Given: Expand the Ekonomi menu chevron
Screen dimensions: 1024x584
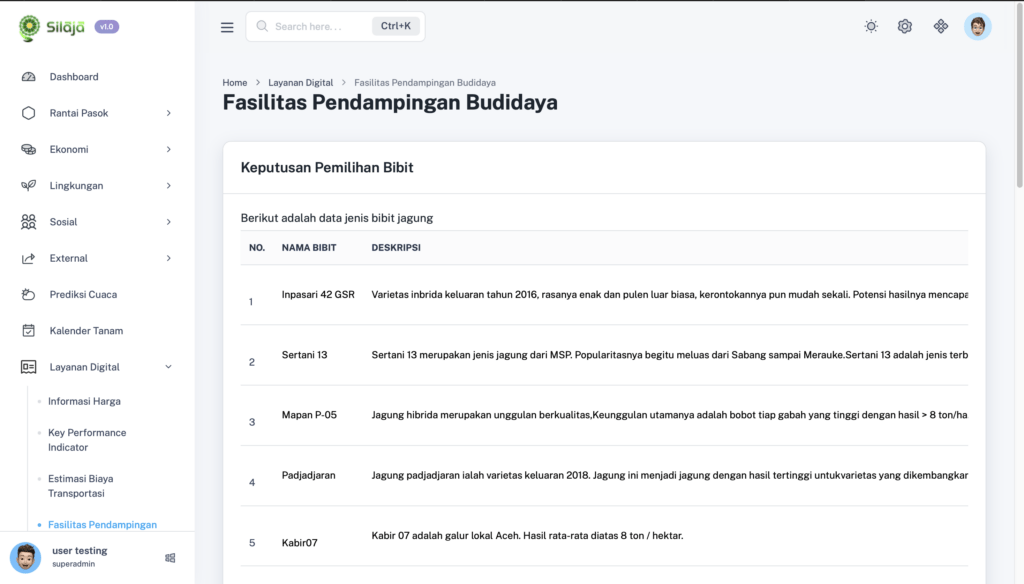Looking at the screenshot, I should pos(168,150).
